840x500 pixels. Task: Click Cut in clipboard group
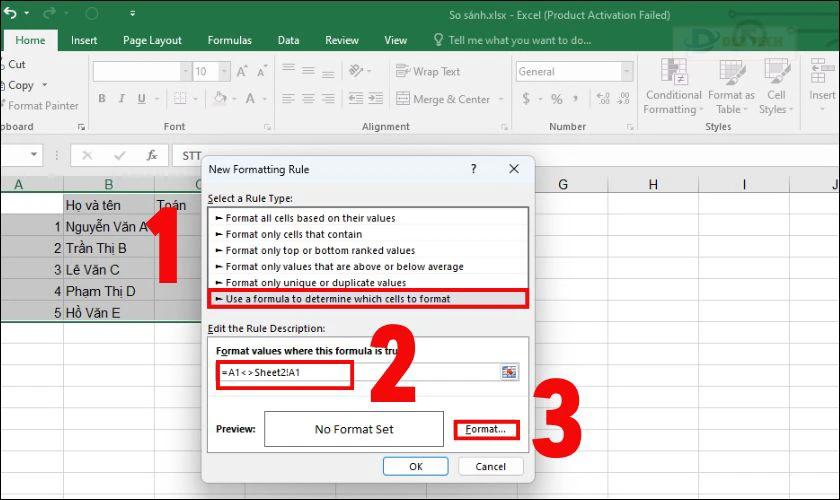(13, 64)
